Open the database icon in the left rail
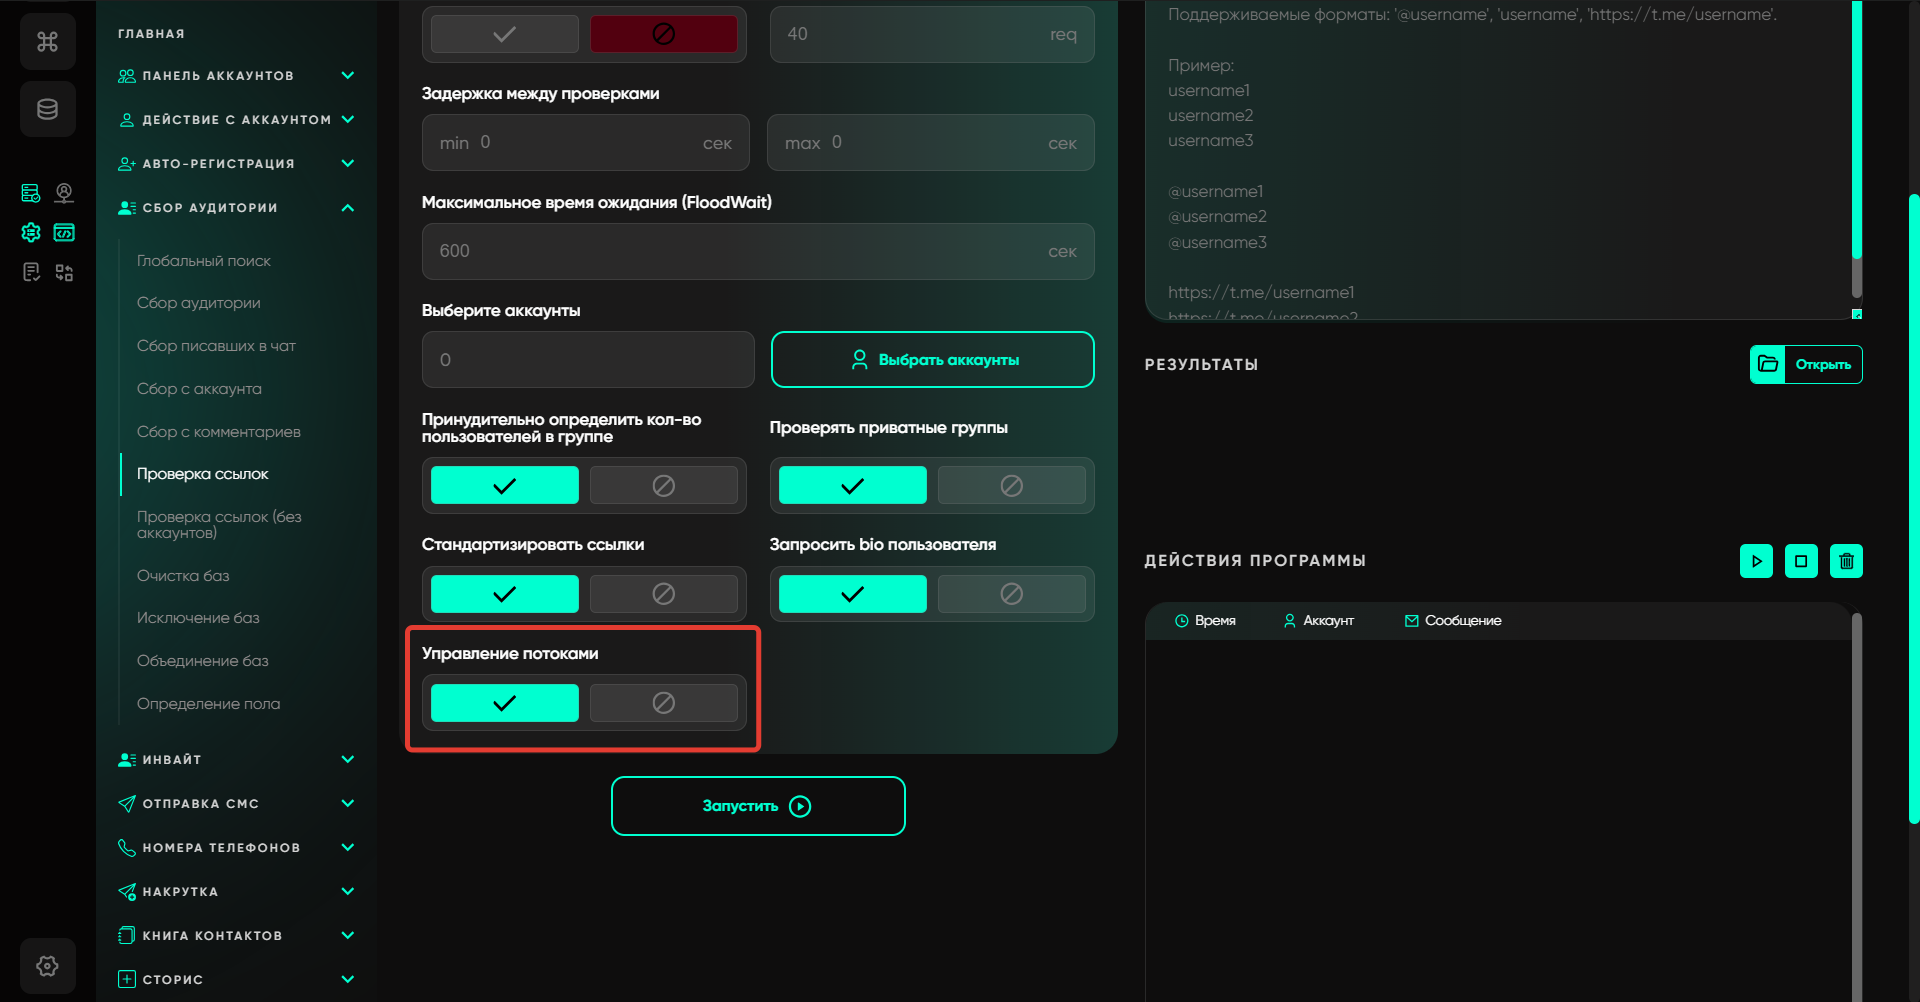This screenshot has width=1920, height=1002. [x=47, y=109]
